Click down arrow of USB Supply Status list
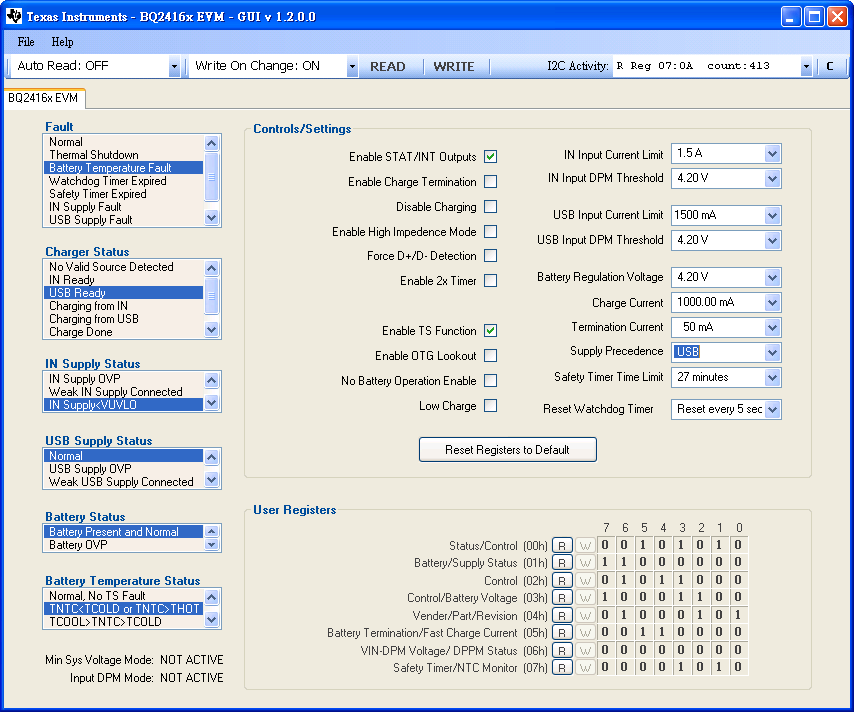Image resolution: width=854 pixels, height=712 pixels. tap(211, 479)
